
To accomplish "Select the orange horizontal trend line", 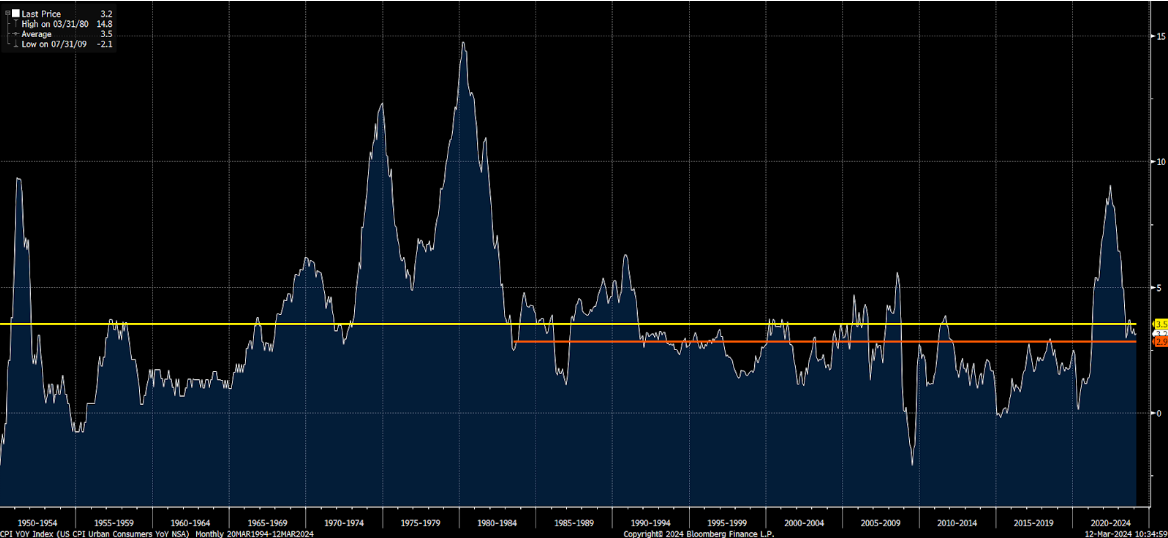I will (x=825, y=341).
